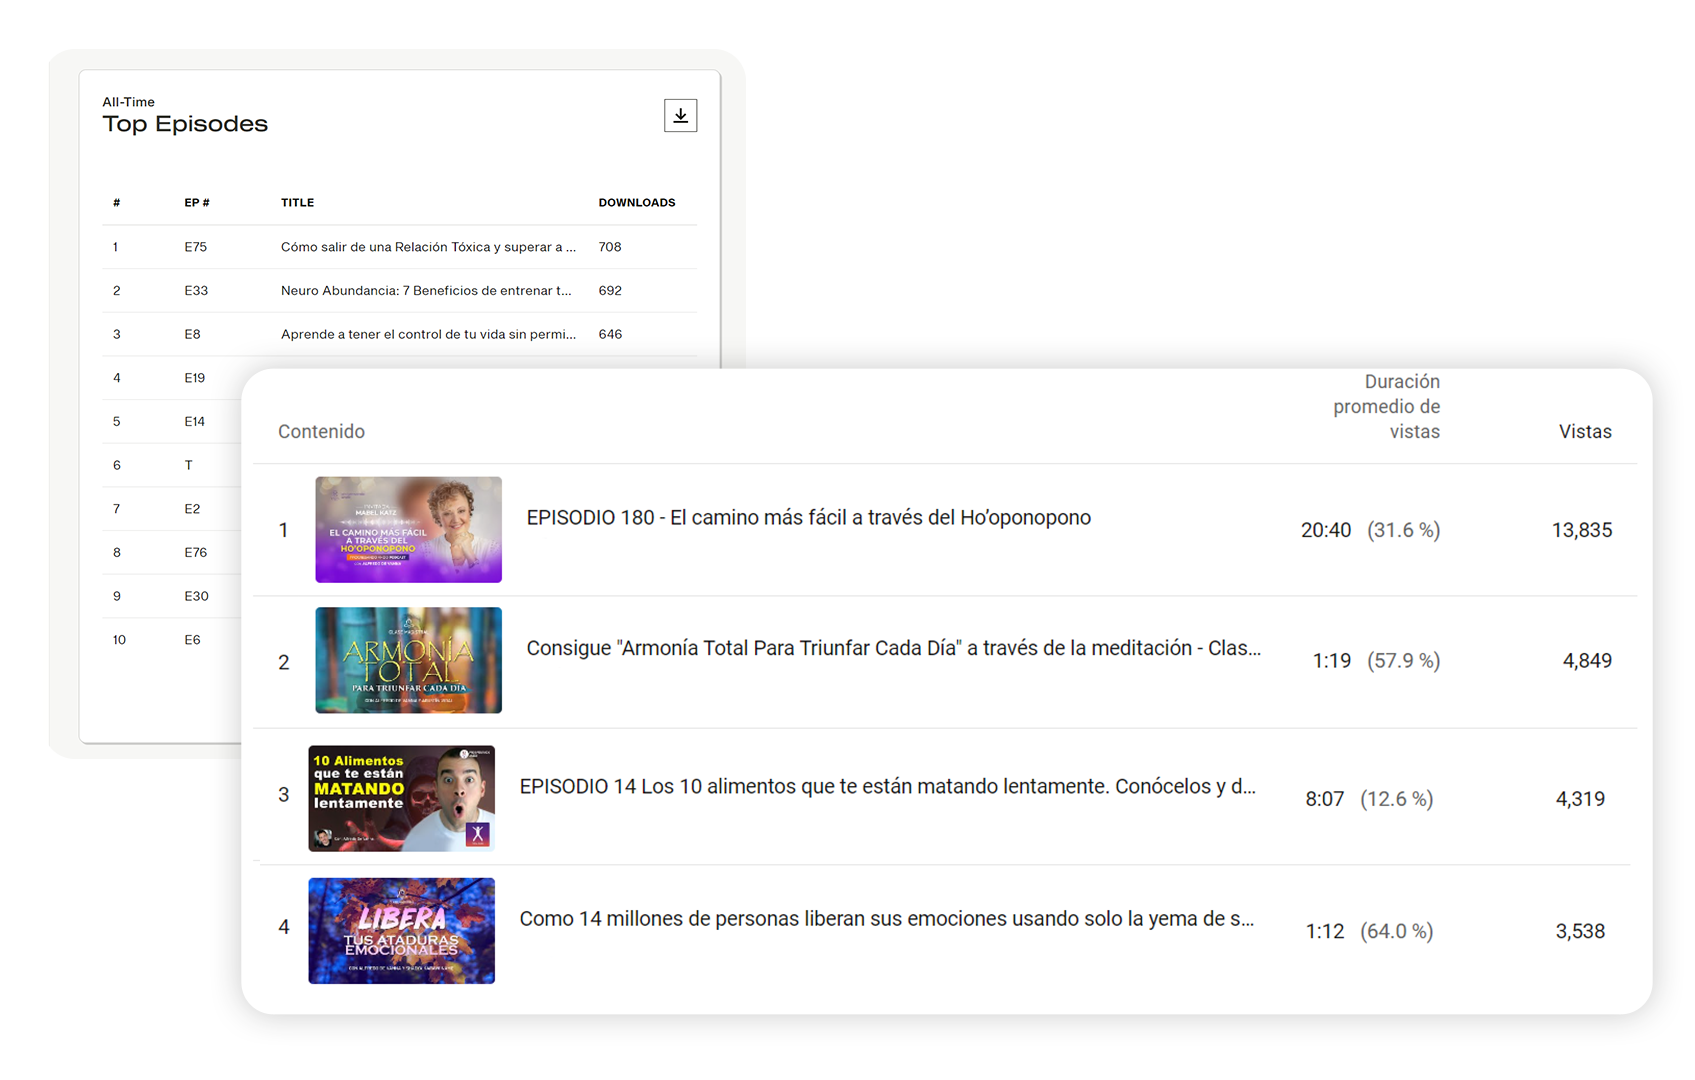The width and height of the screenshot is (1695, 1080).
Task: Click the E2 episode number cell
Action: (x=192, y=509)
